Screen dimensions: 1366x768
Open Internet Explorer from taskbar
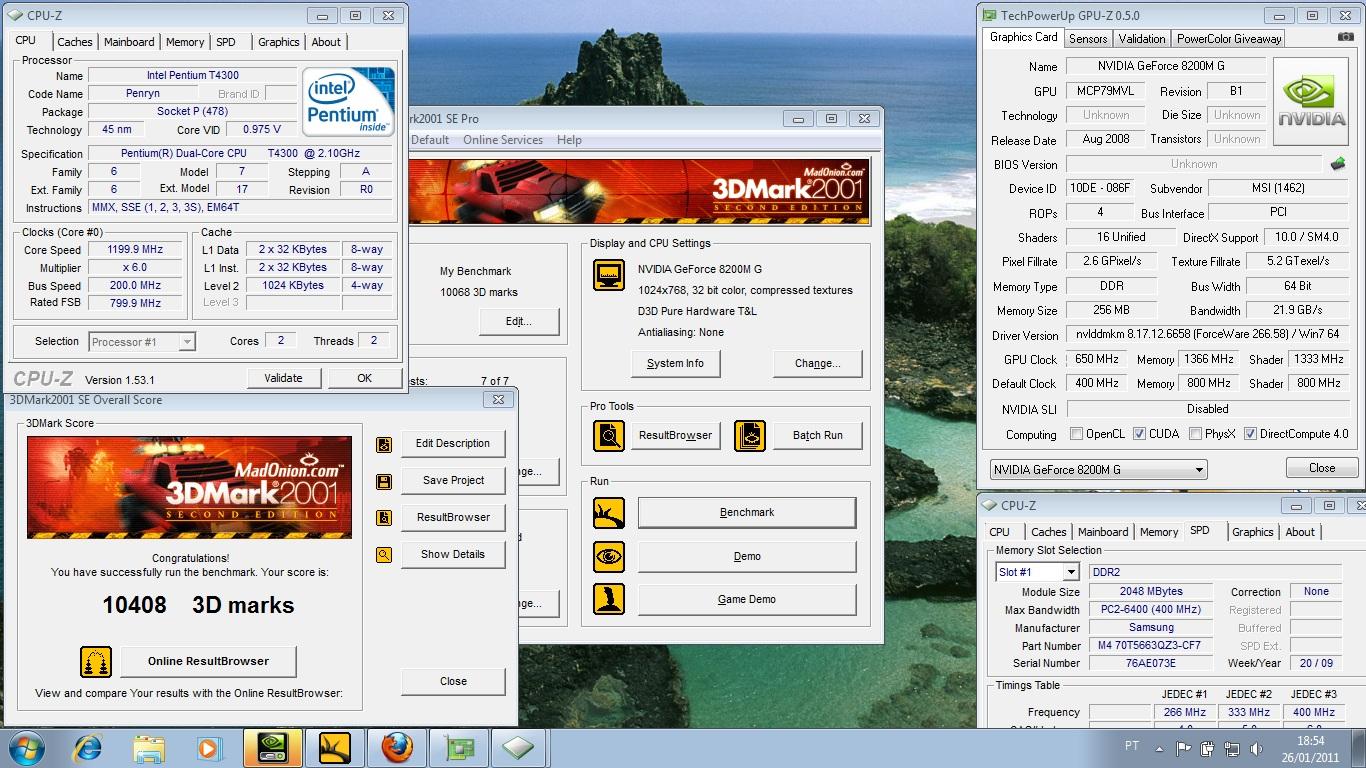pos(88,747)
